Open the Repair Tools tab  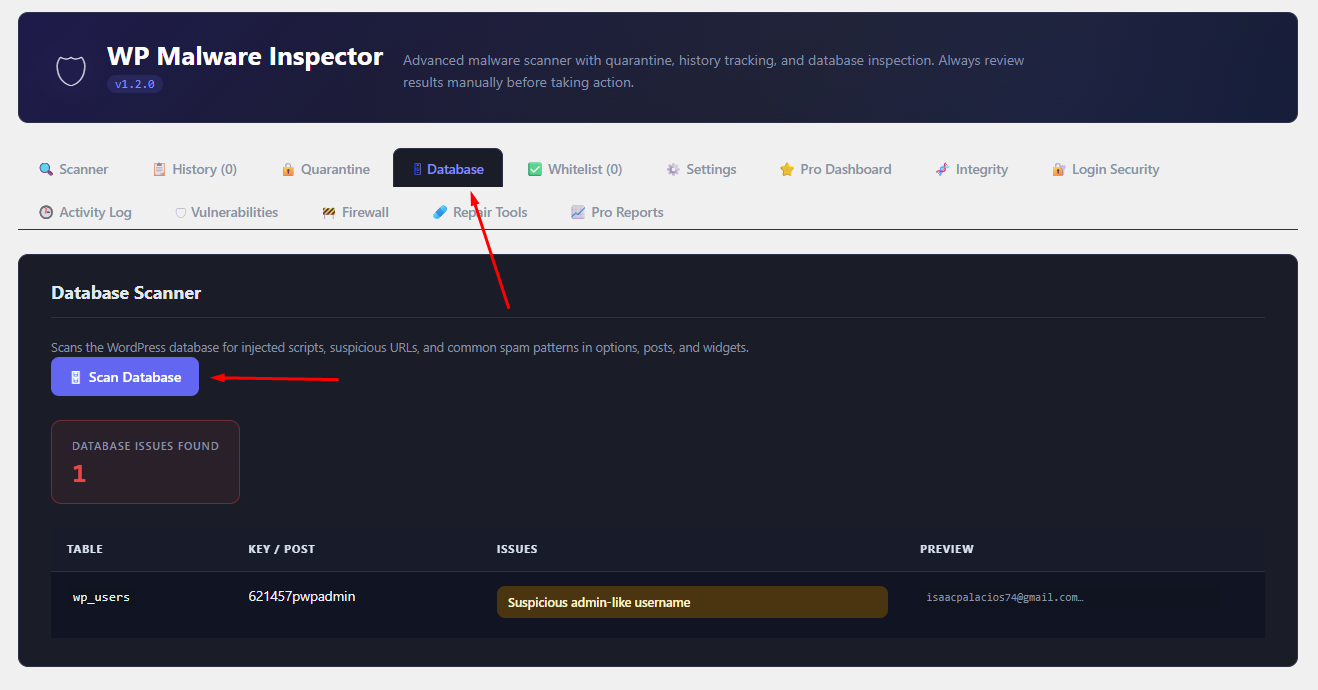coord(480,212)
